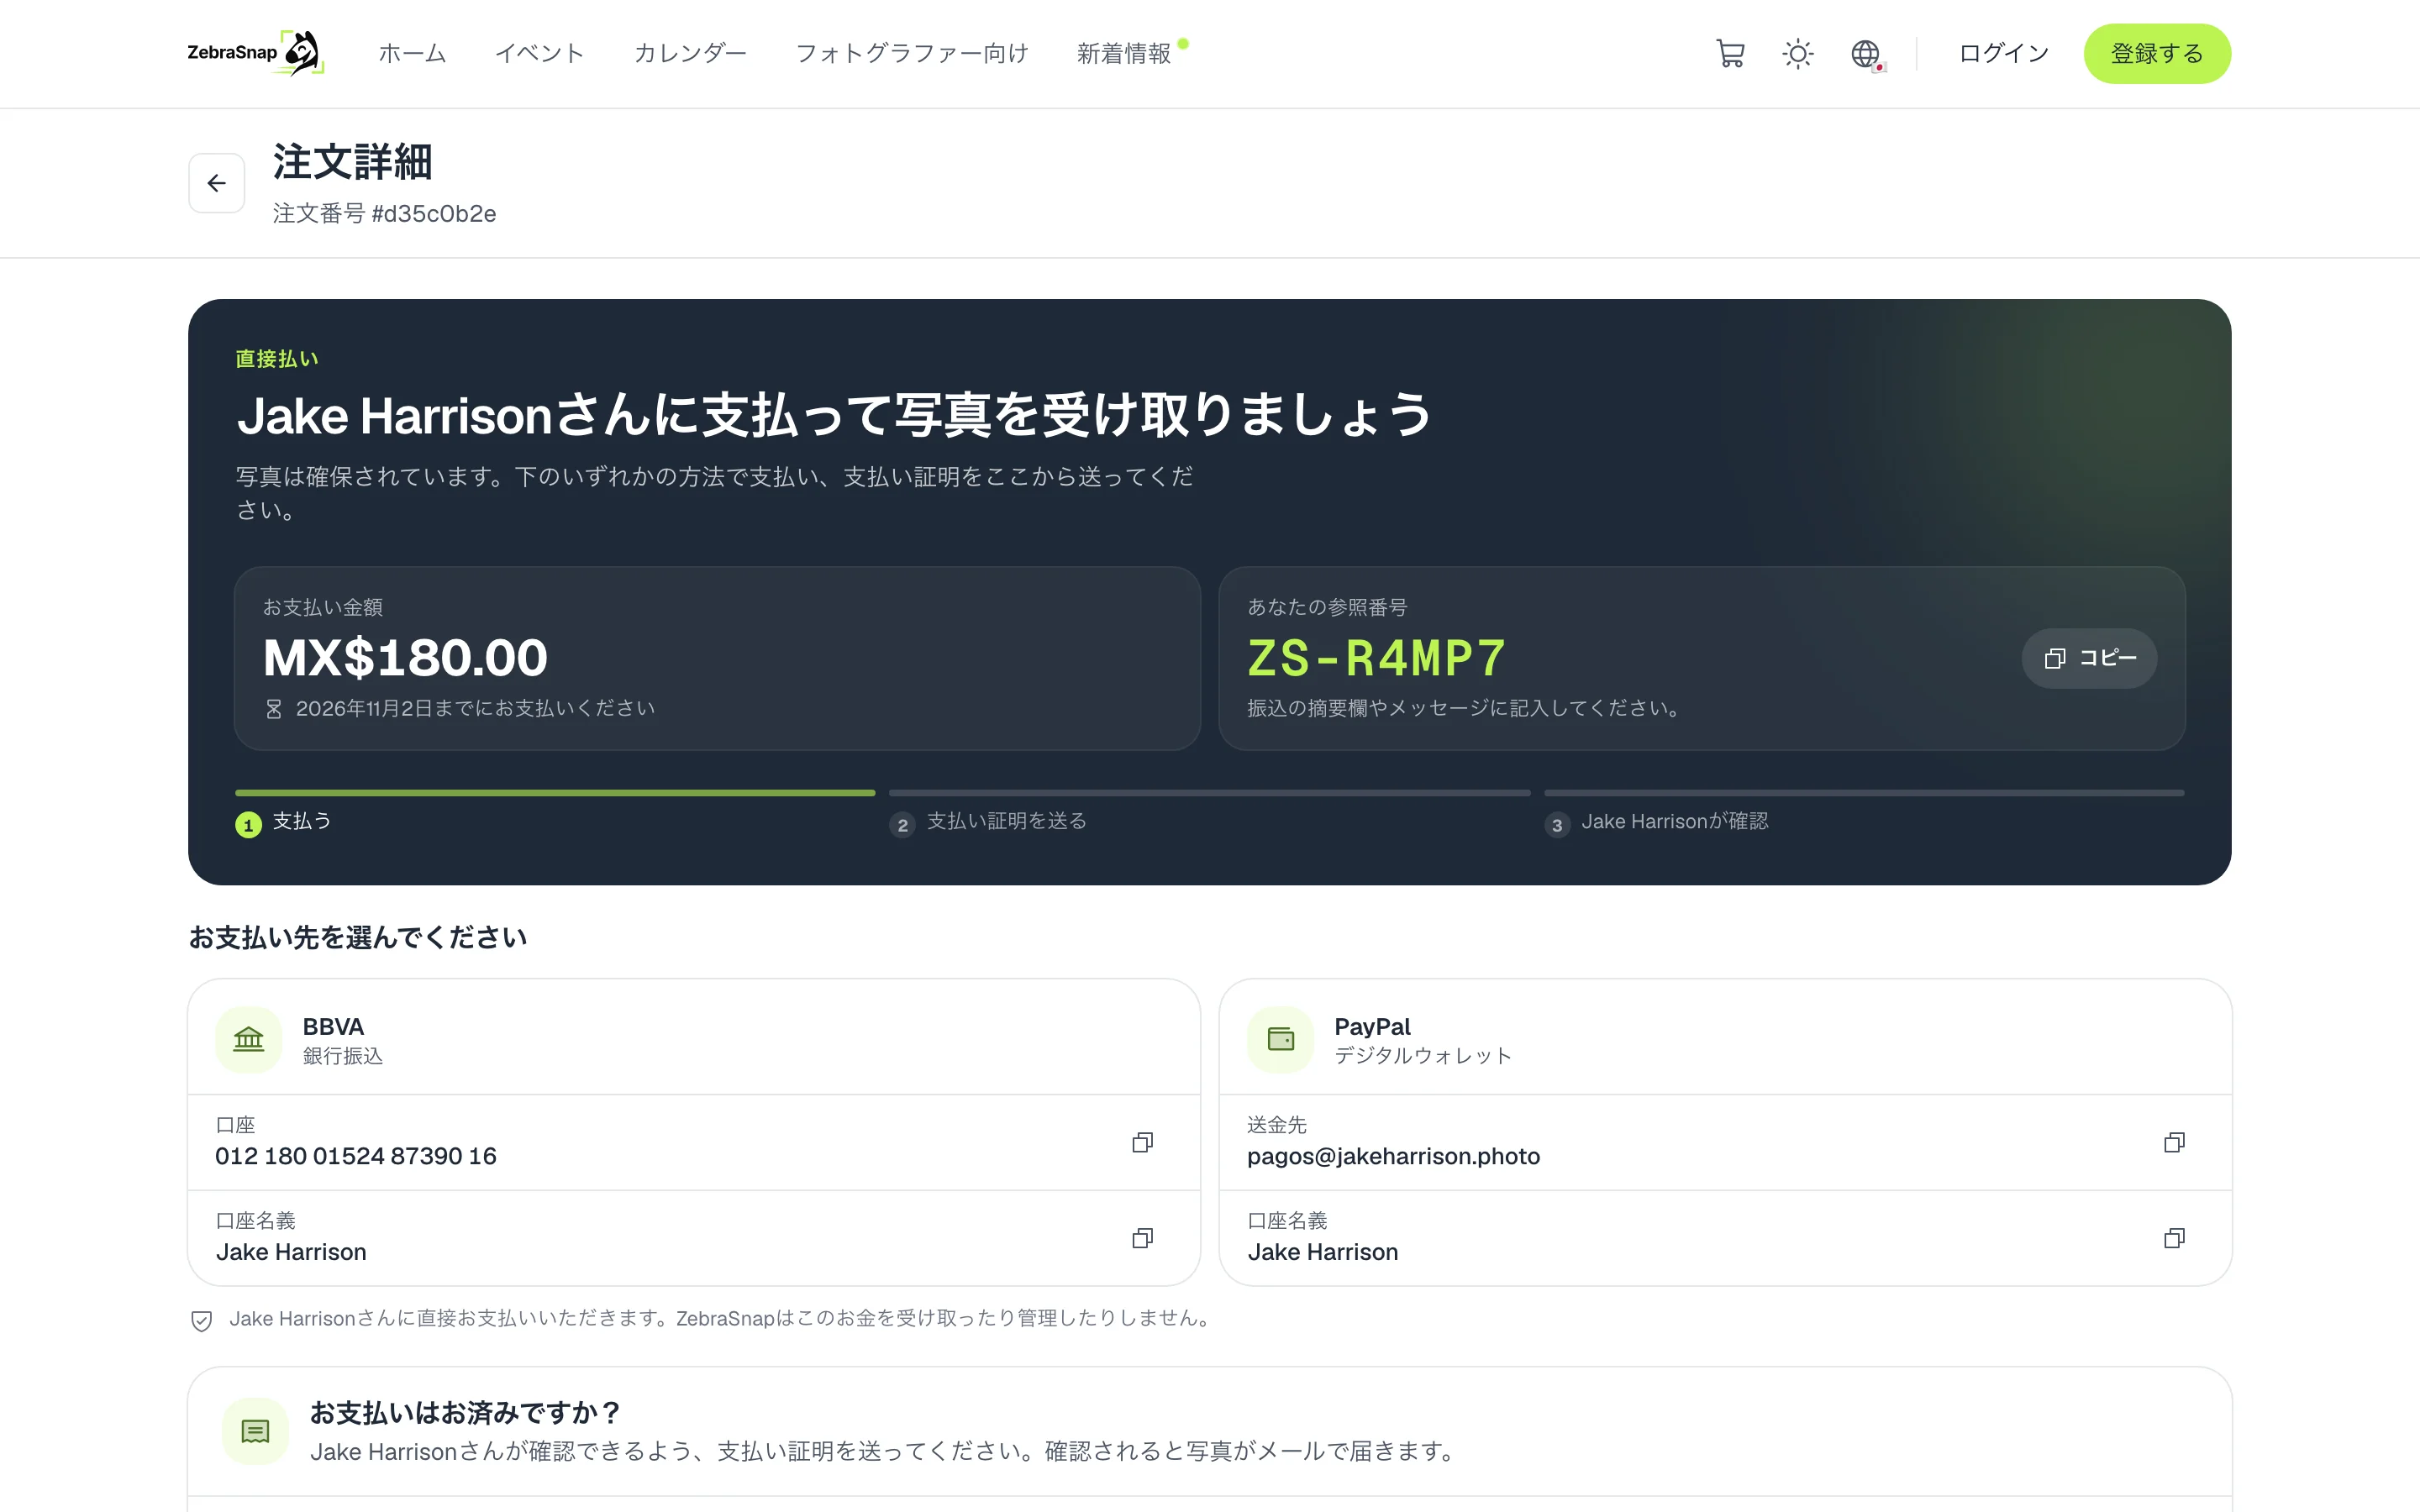Click the PayPal wallet icon
The height and width of the screenshot is (1512, 2420).
pyautogui.click(x=1281, y=1040)
